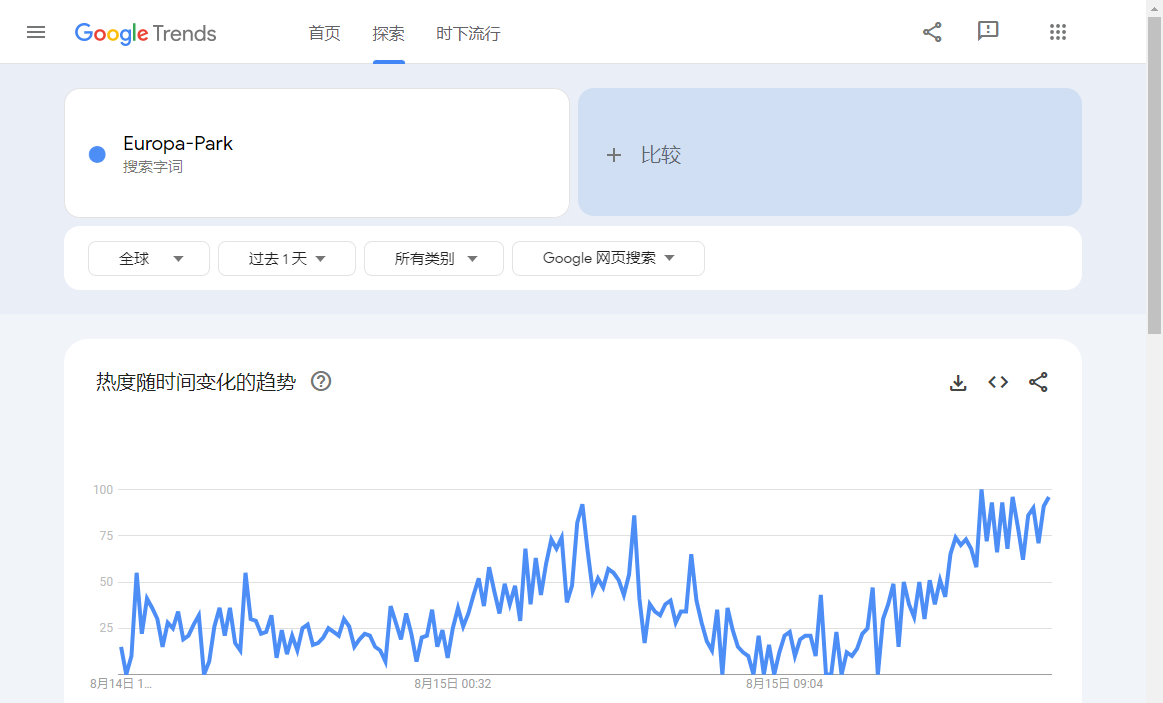
Task: Click the blue dot beside Europa-Park
Action: pos(97,154)
